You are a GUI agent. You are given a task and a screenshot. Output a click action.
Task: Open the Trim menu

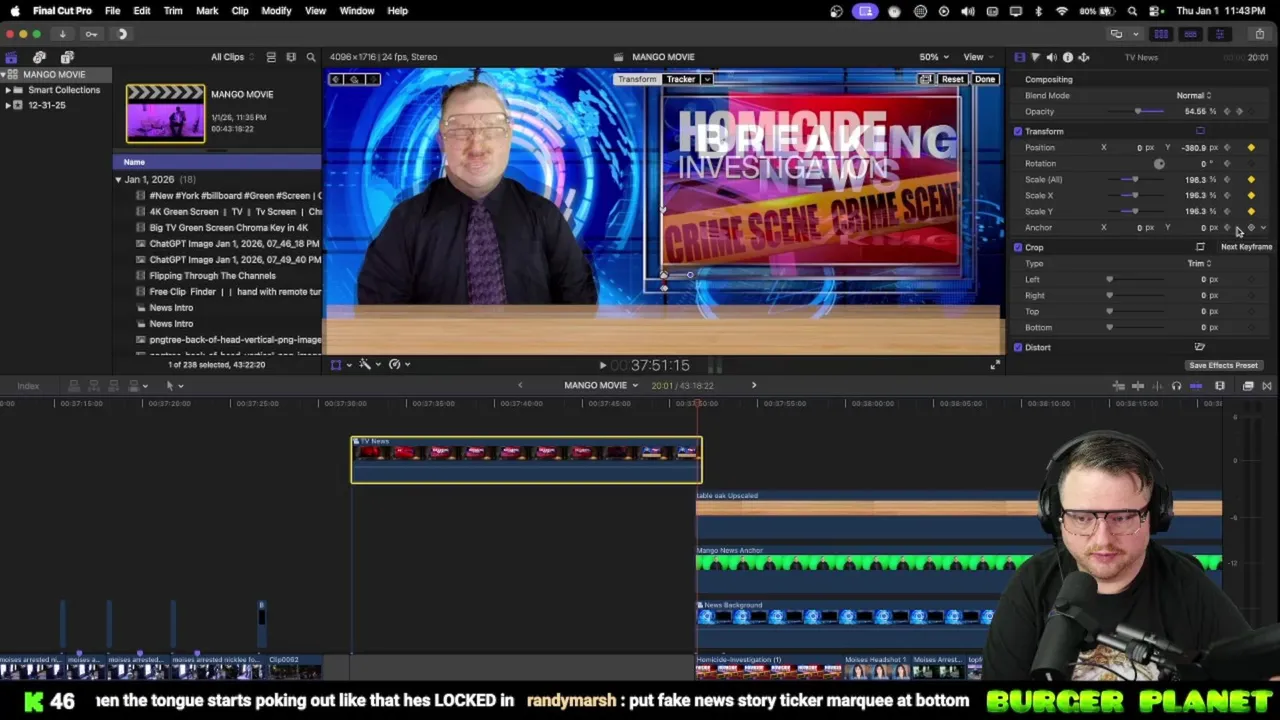(x=173, y=11)
